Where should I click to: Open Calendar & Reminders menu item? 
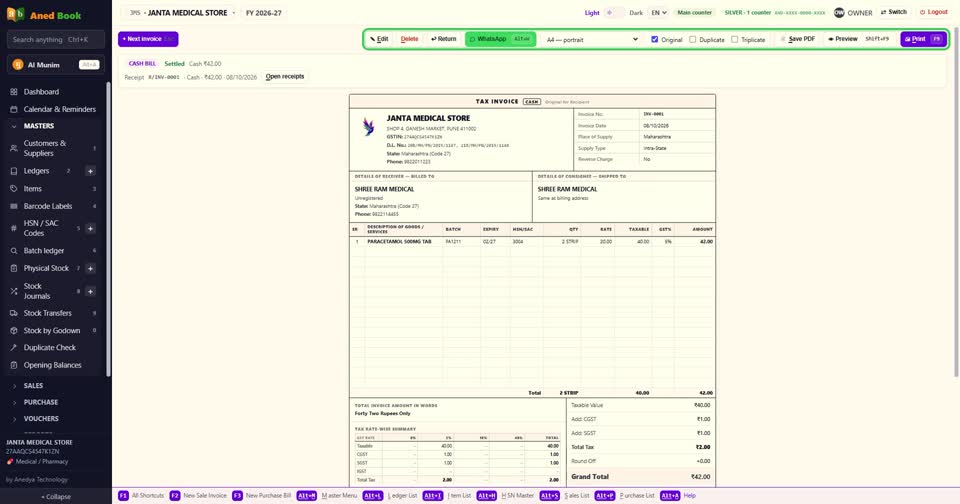coord(53,109)
